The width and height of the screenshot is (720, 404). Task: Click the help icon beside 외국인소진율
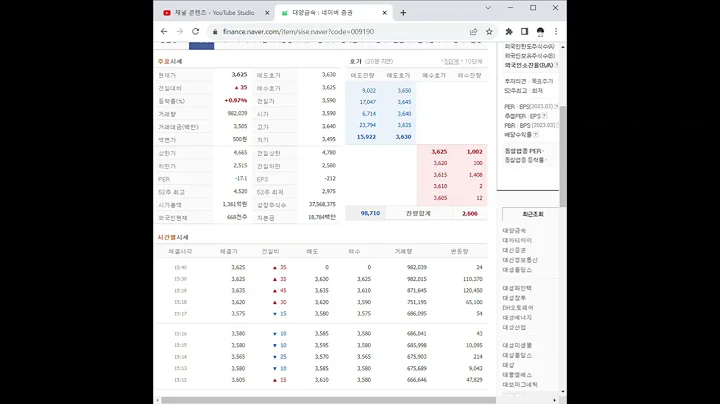[x=557, y=65]
